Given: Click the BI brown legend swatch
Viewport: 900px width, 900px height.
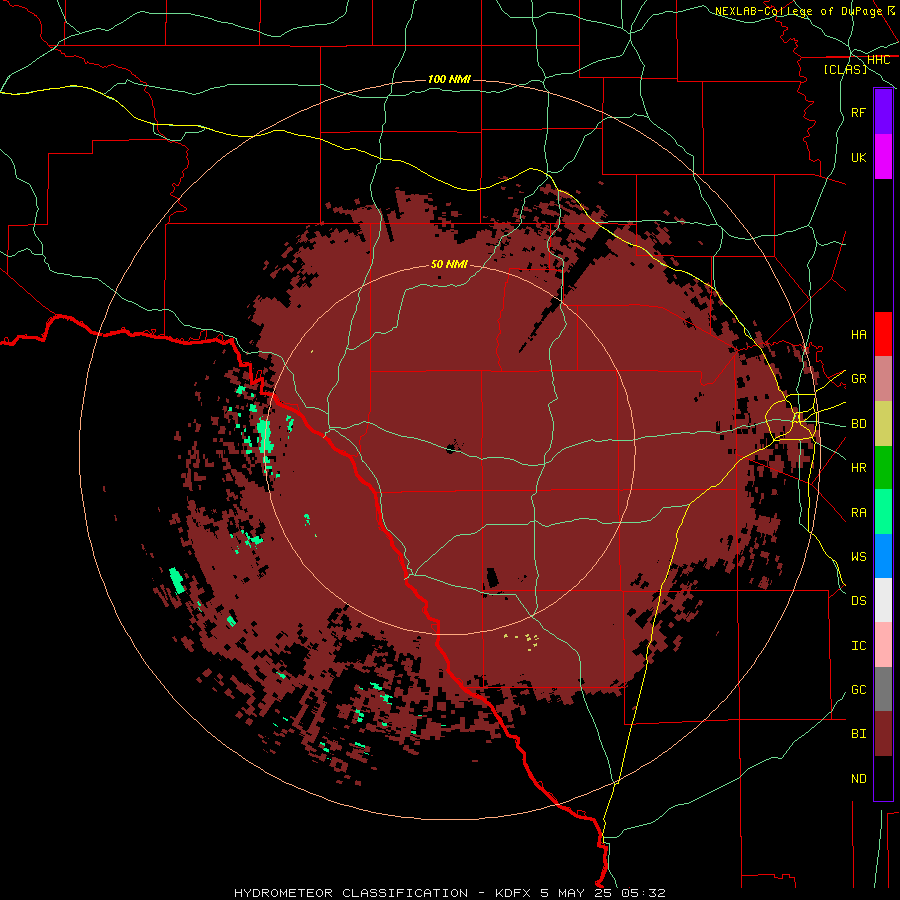Looking at the screenshot, I should coord(883,734).
